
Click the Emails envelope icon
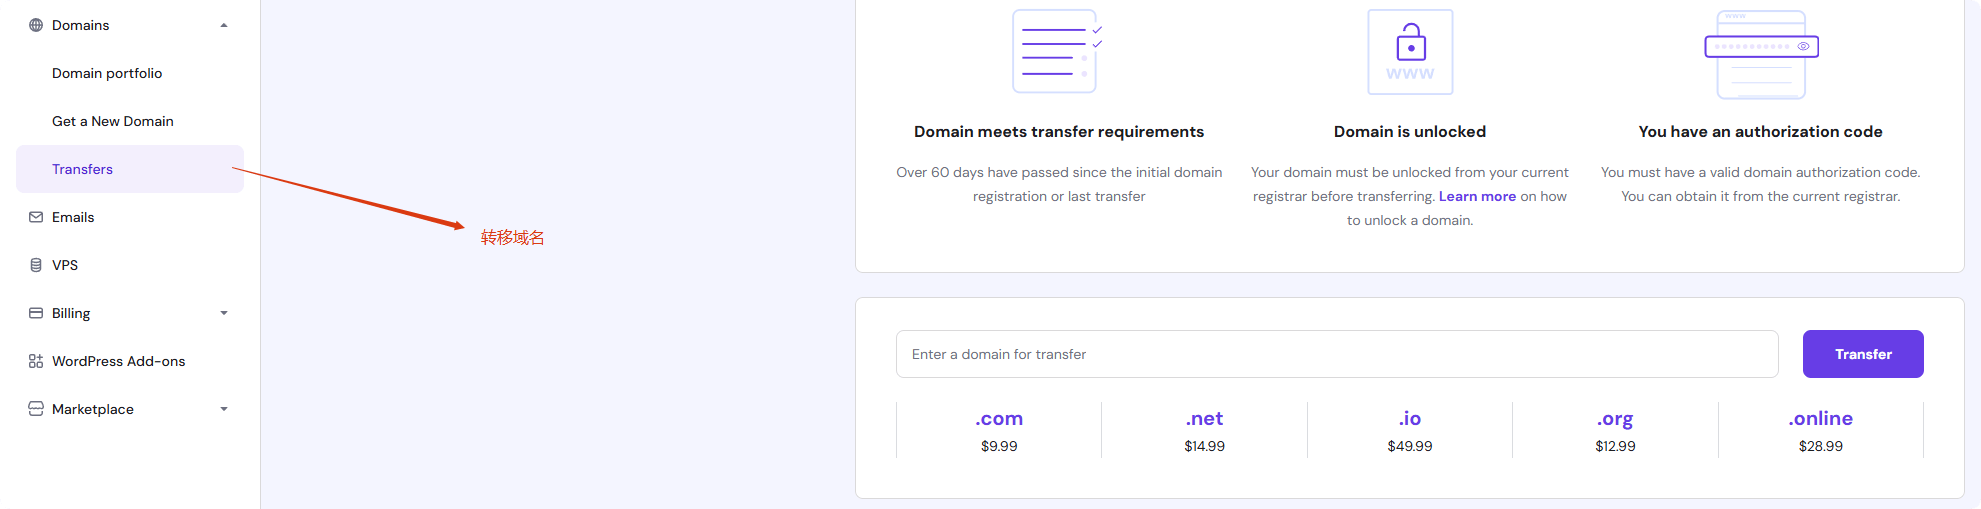pos(36,217)
